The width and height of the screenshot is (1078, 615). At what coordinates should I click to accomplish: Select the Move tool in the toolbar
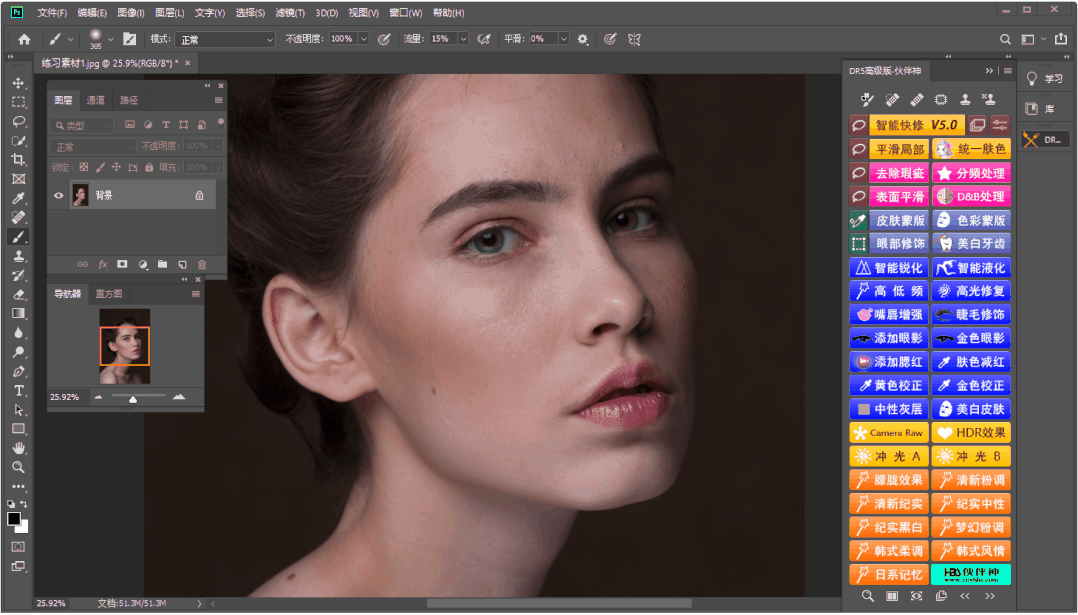[x=18, y=83]
